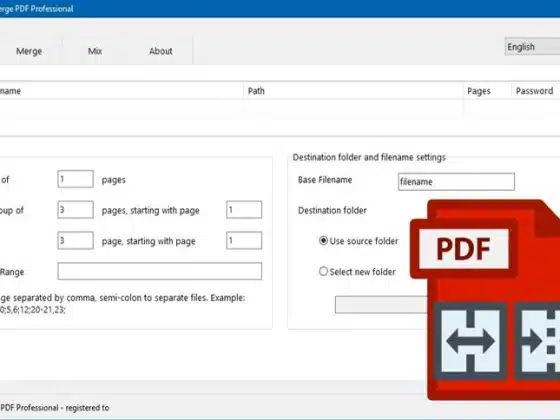
Task: Focus group size field before 'pages, starting with page'
Action: 75,210
